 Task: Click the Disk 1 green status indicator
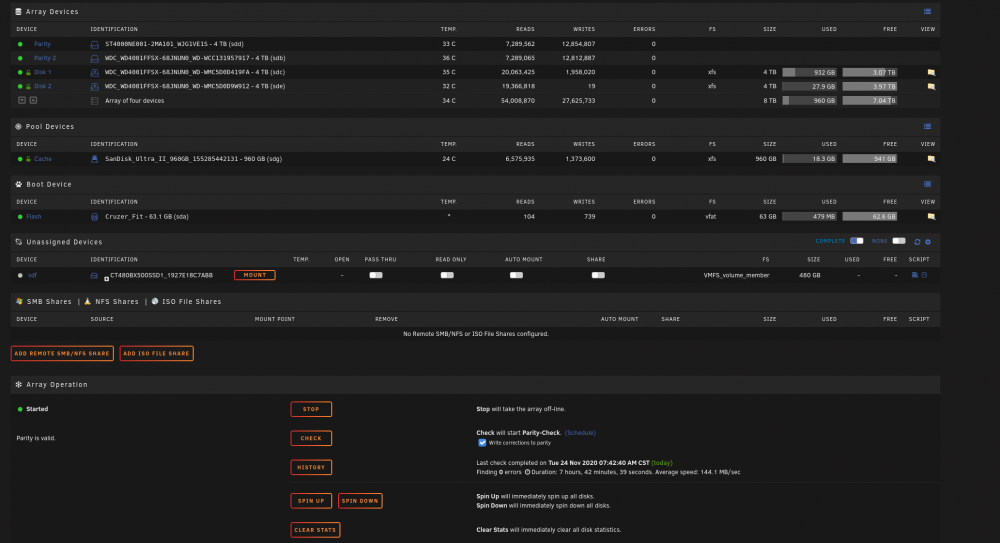20,72
